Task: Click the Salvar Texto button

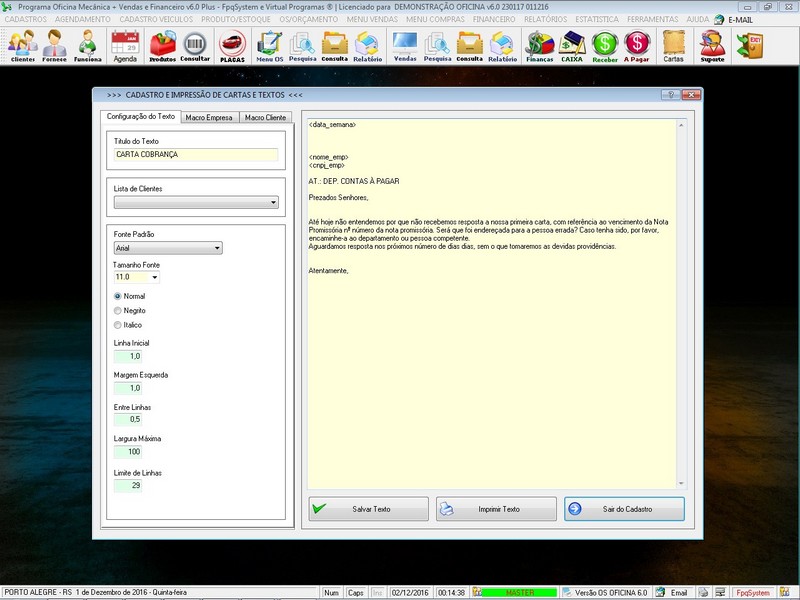Action: point(368,509)
